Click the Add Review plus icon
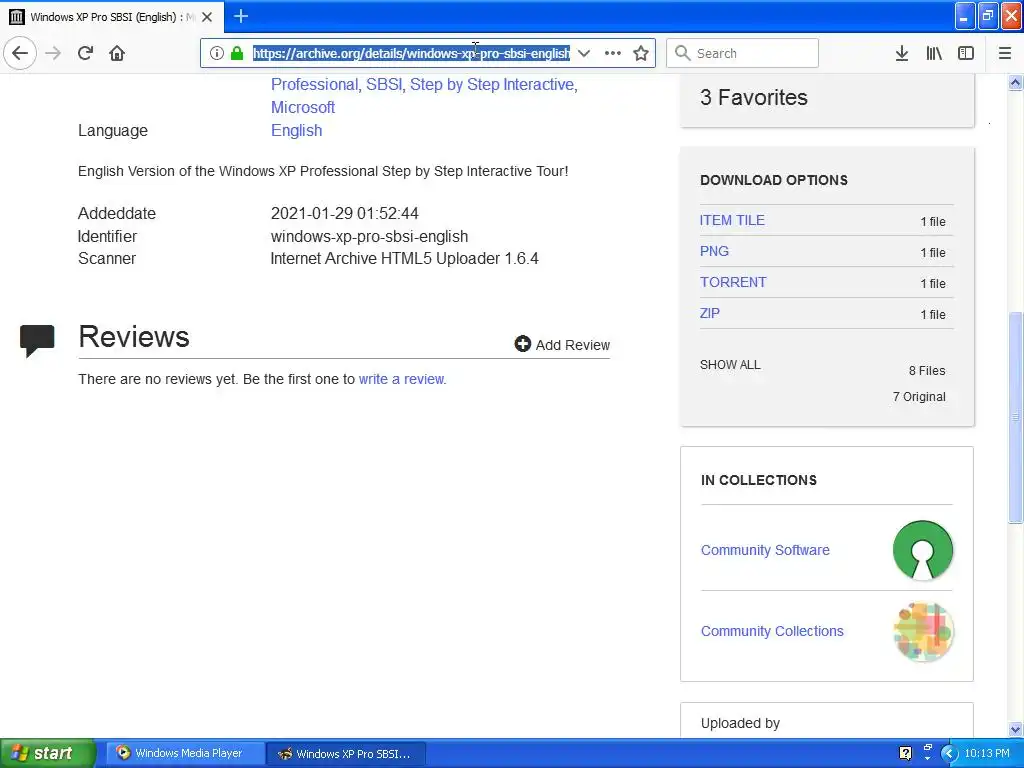Viewport: 1024px width, 768px height. (x=522, y=344)
